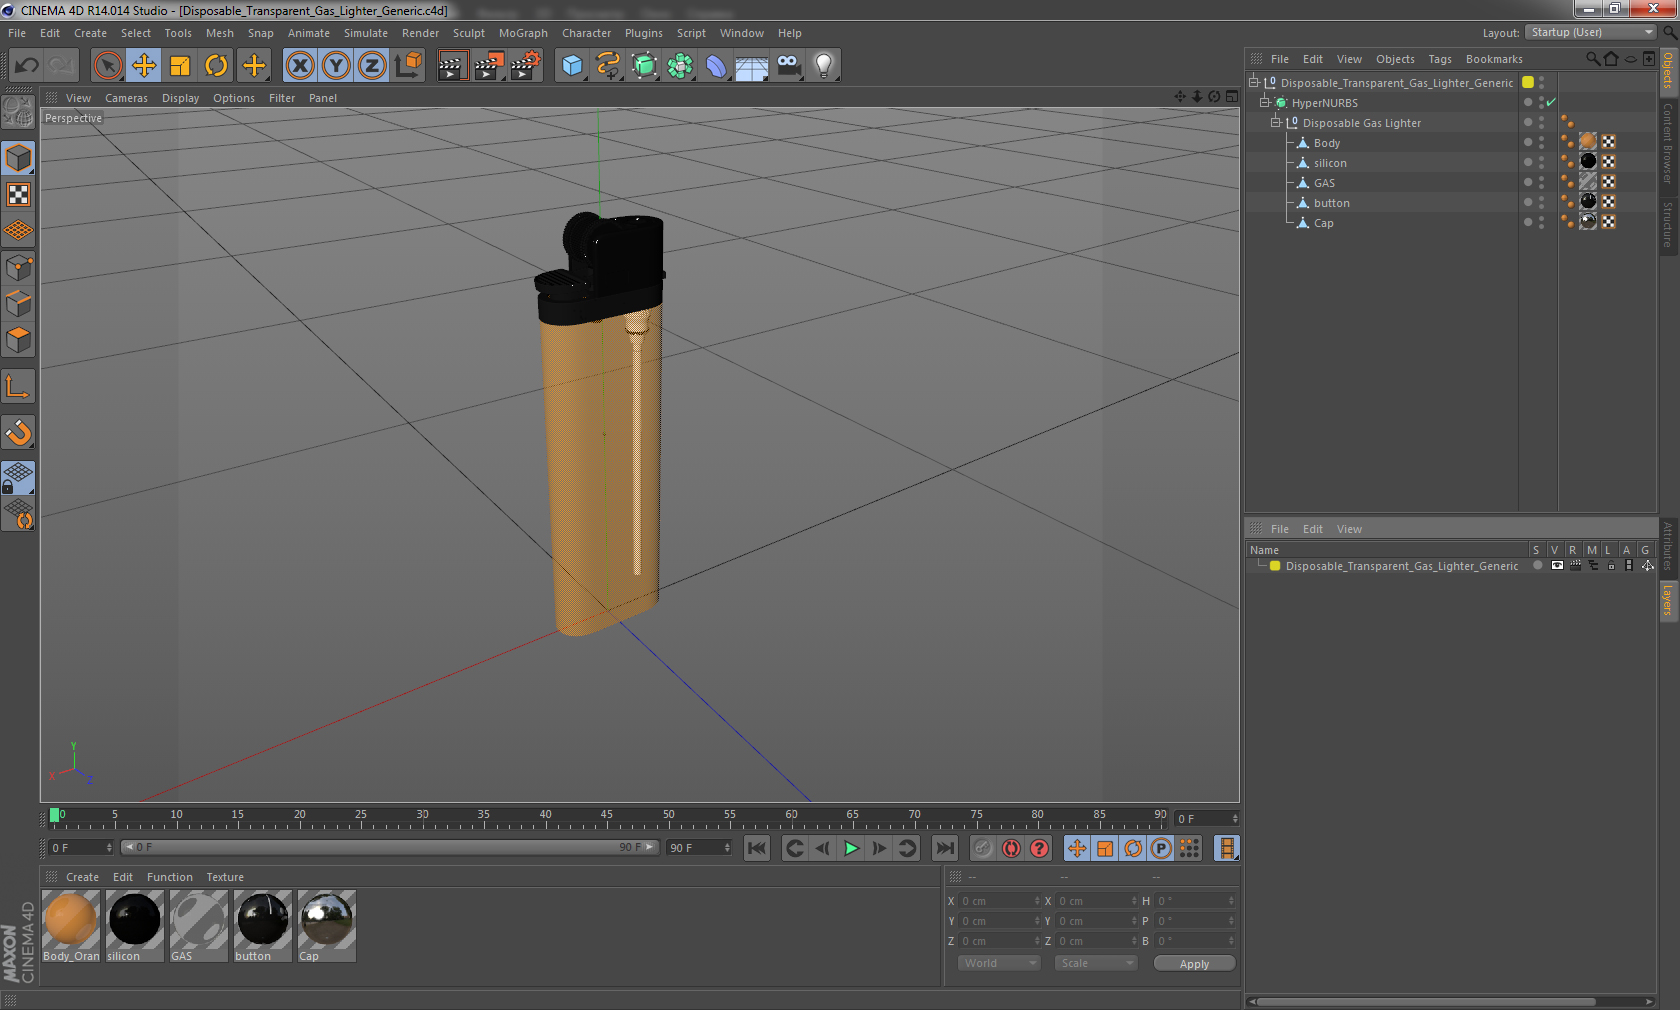Open the viewport Cameras menu
The image size is (1680, 1010).
(126, 98)
